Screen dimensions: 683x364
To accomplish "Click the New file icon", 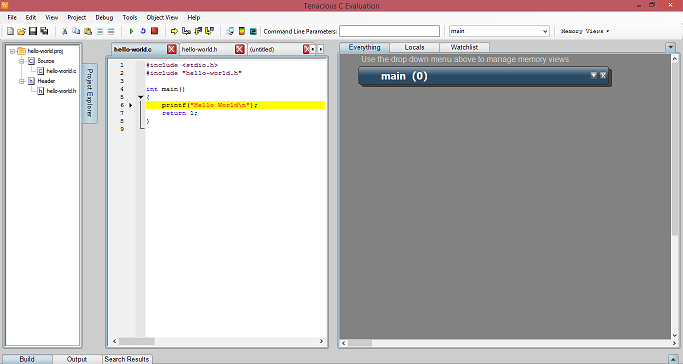I will tap(10, 31).
